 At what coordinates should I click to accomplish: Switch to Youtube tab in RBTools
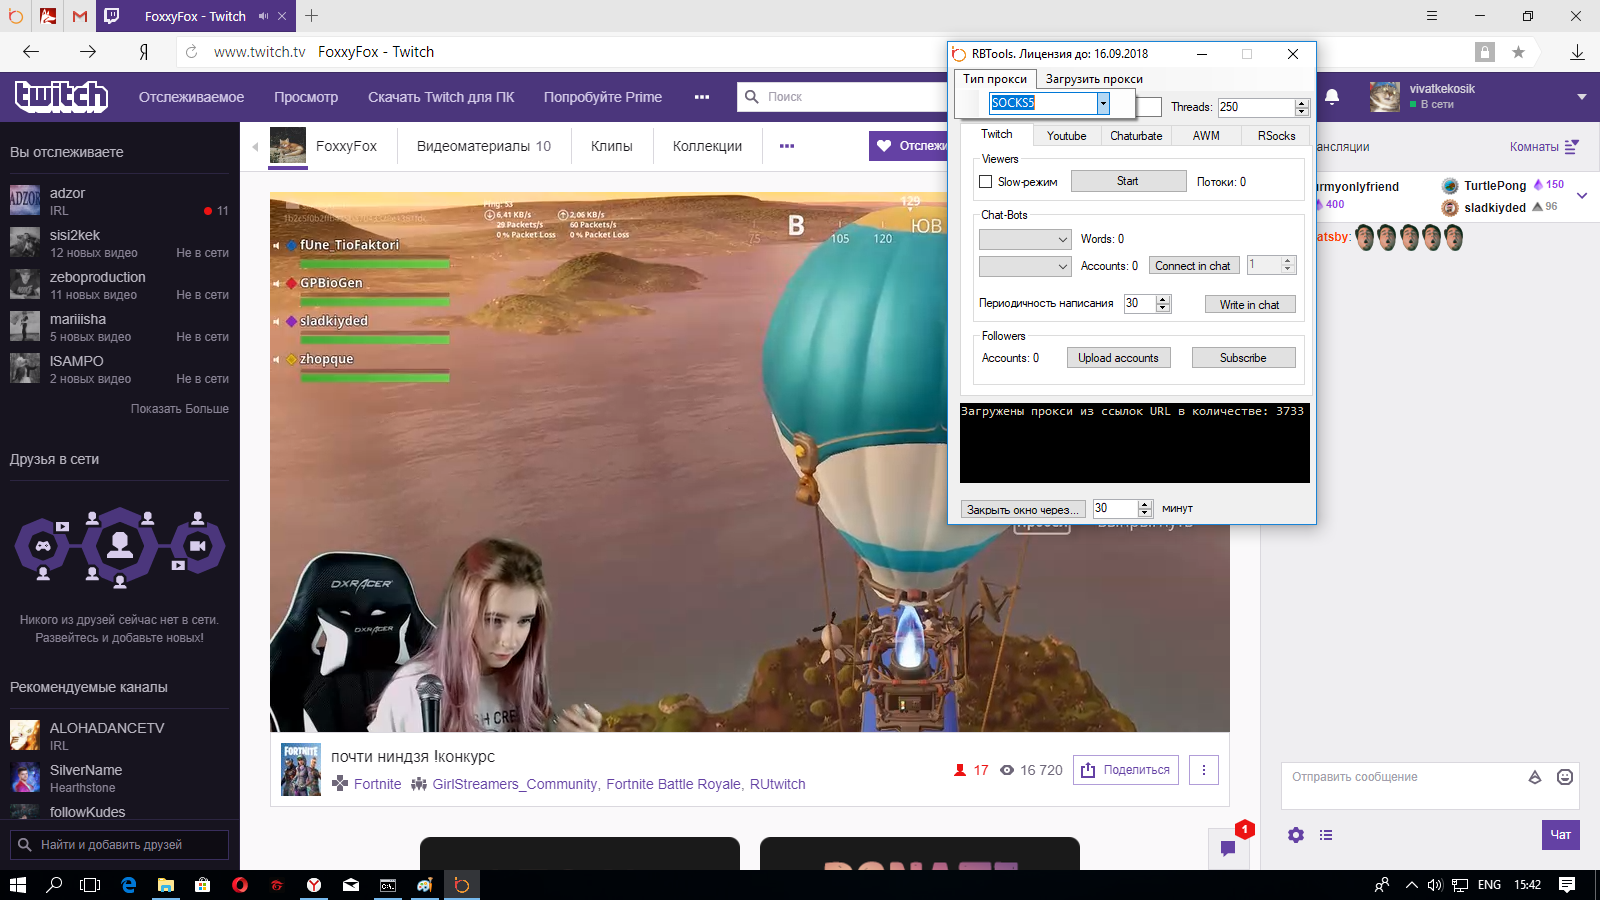pos(1066,136)
